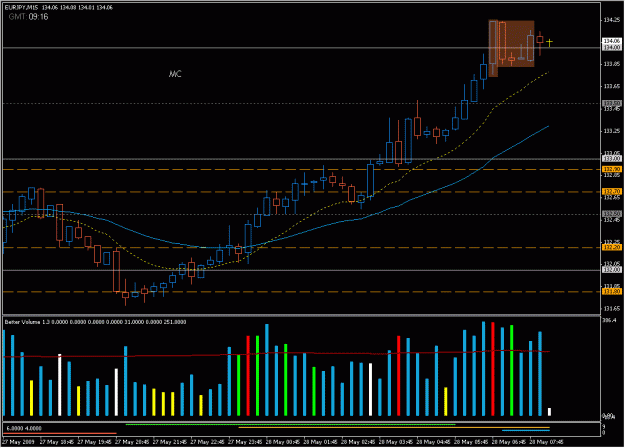Click the 28 May 03:45 time label
The height and width of the screenshot is (448, 625).
[395, 442]
